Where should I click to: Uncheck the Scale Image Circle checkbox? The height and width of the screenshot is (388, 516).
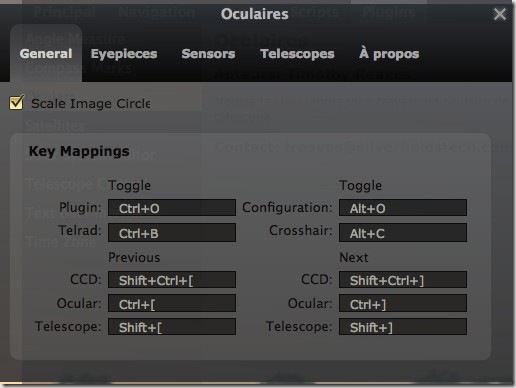(x=16, y=102)
